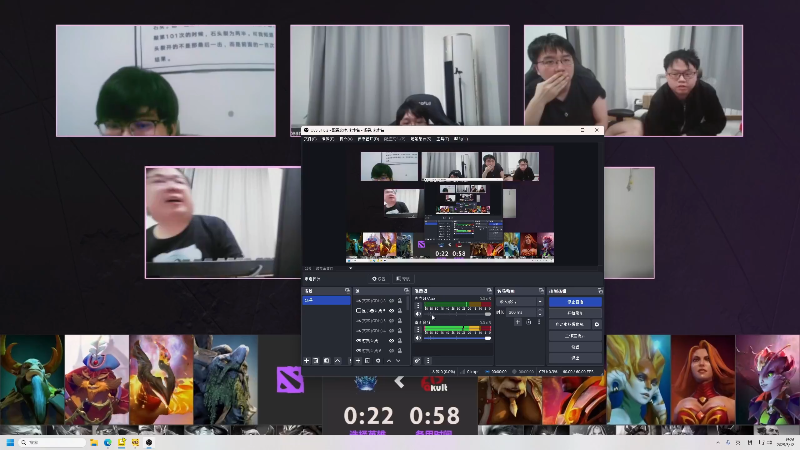This screenshot has width=800, height=450.
Task: Open source properties gear in Sources toolbar
Action: (x=378, y=361)
